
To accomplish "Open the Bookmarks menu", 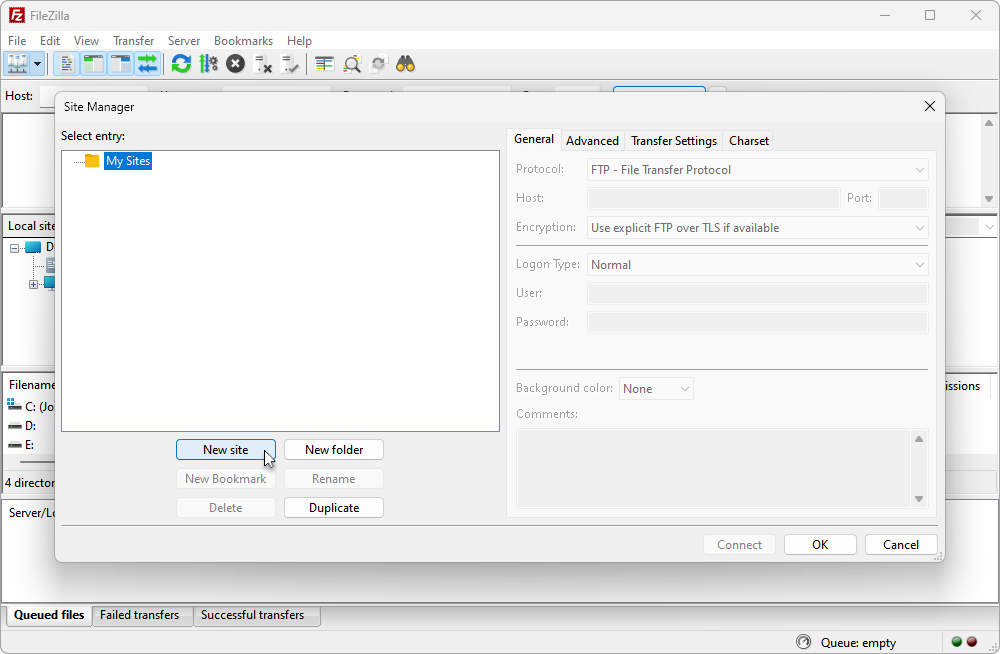I will click(244, 41).
